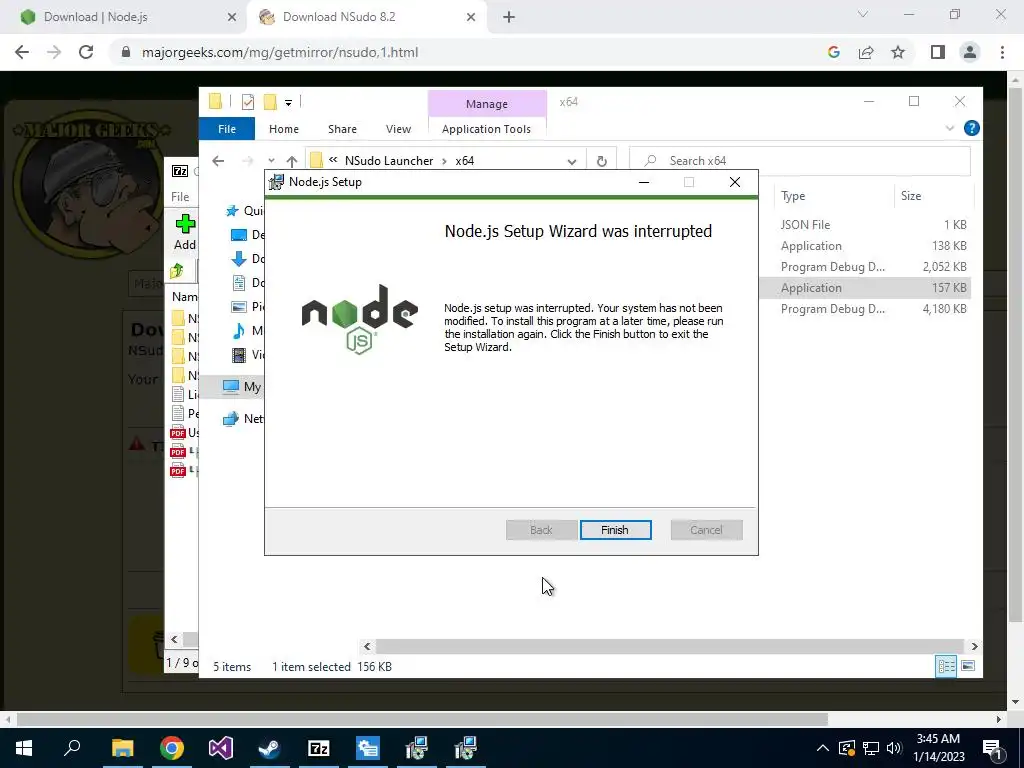Screen dimensions: 1024x768
Task: Click the volume speaker tray icon
Action: (894, 748)
